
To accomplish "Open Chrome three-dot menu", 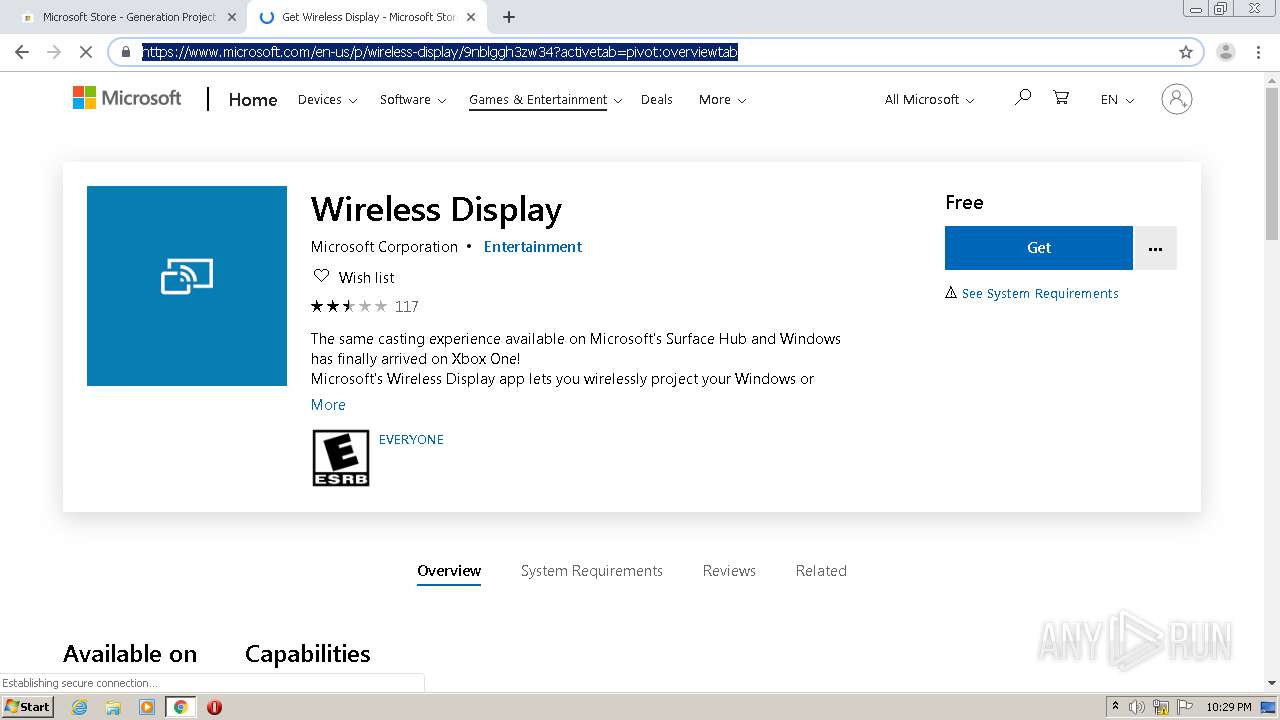I will point(1258,52).
